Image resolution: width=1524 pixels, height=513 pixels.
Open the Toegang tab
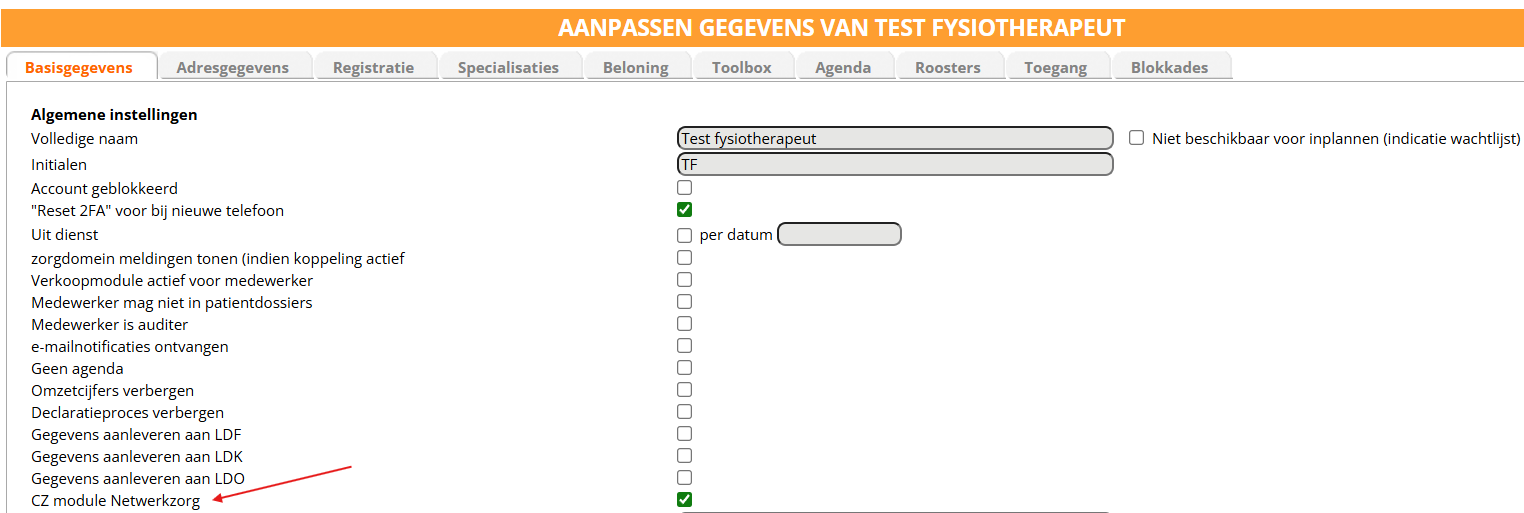pyautogui.click(x=1056, y=68)
